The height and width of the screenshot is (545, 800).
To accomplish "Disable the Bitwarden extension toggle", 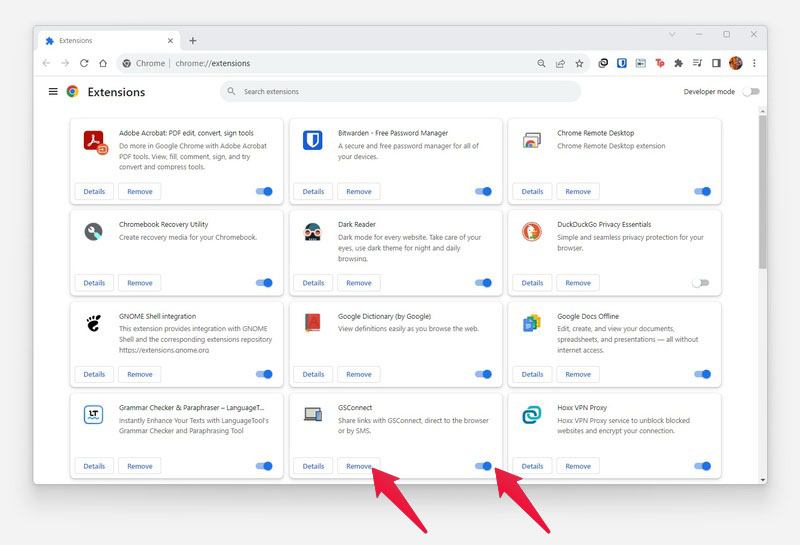I will [x=483, y=191].
